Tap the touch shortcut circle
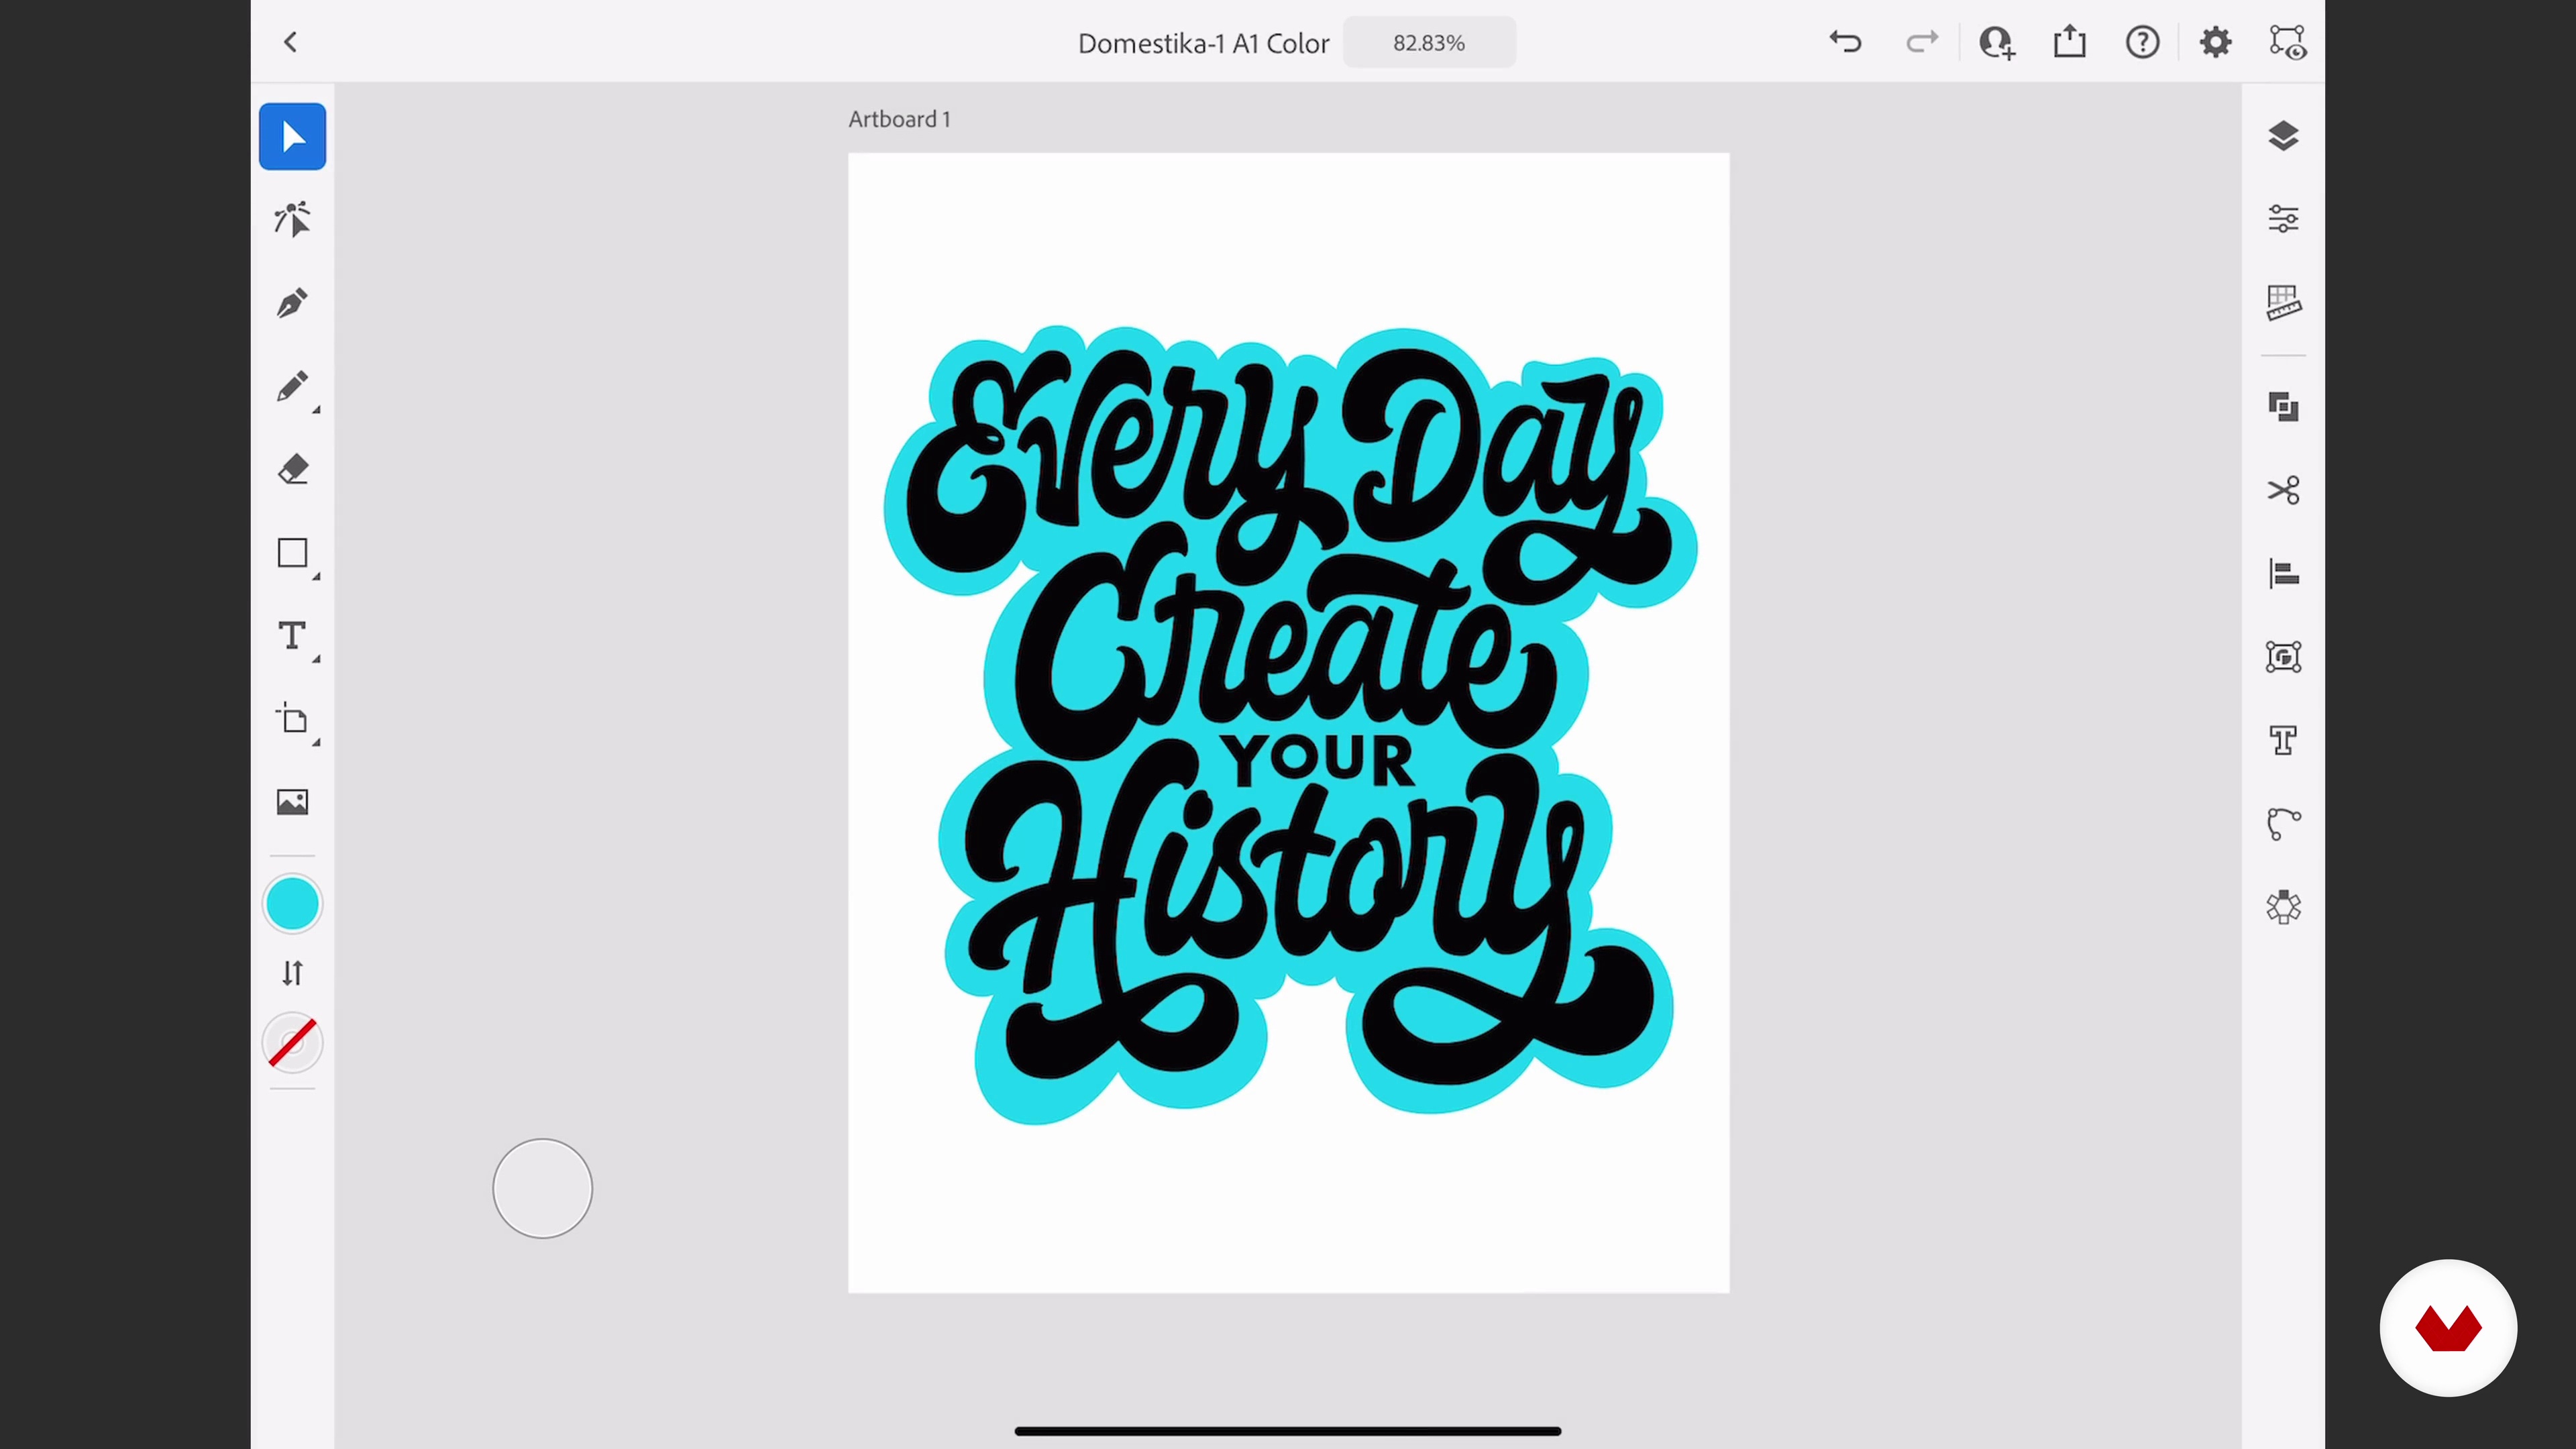Image resolution: width=2576 pixels, height=1449 pixels. 543,1189
